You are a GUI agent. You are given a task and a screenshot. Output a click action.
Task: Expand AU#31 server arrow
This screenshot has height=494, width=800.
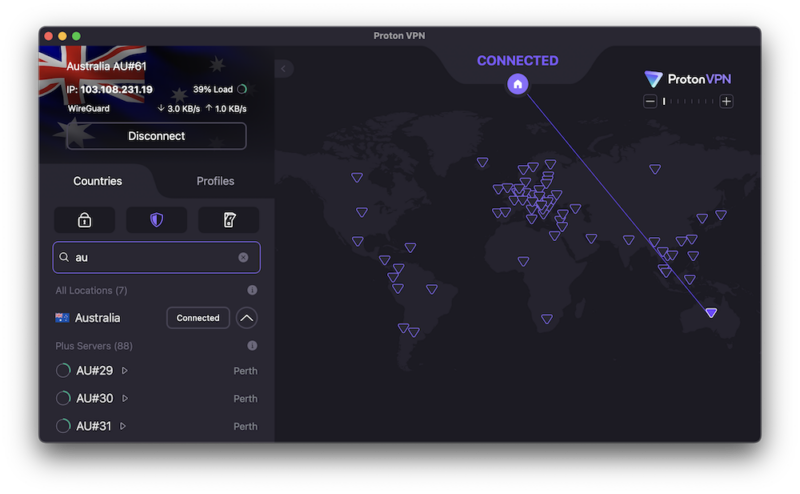(123, 426)
